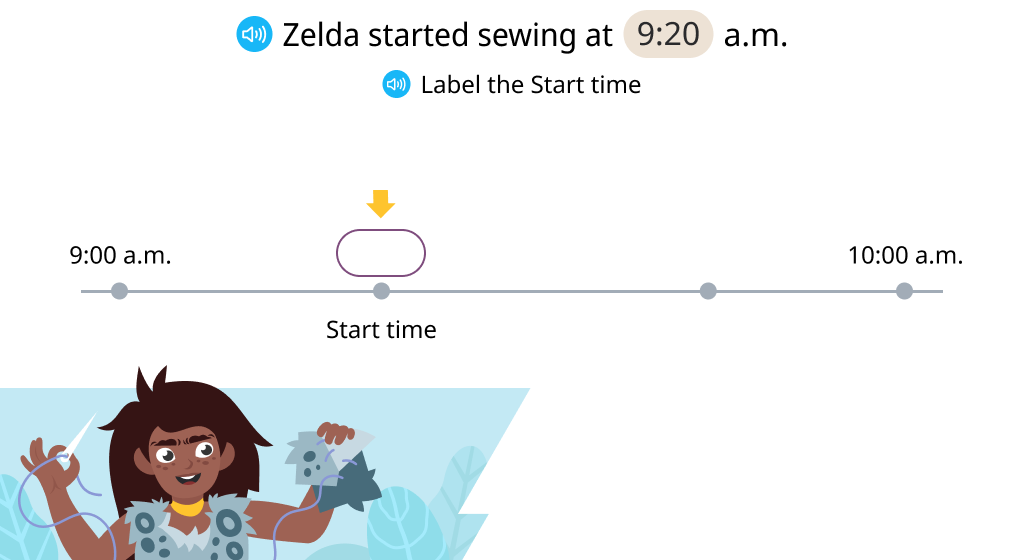Select the 9:20 time chip
This screenshot has width=1024, height=560.
[x=668, y=34]
